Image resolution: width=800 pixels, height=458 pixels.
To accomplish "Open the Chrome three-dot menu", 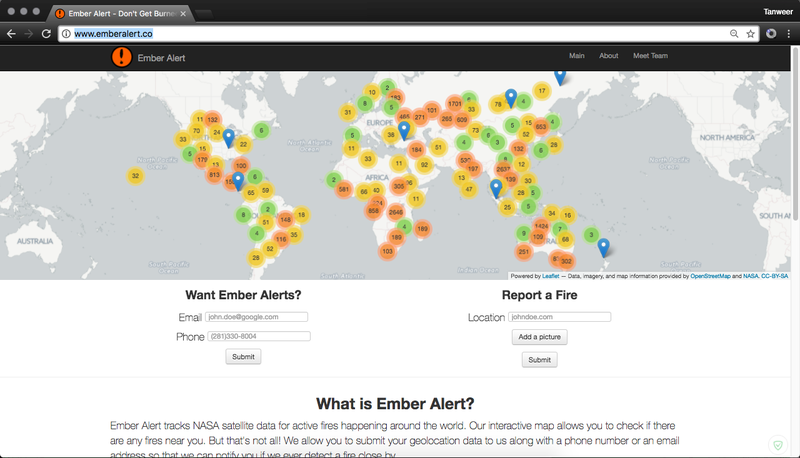I will point(789,33).
